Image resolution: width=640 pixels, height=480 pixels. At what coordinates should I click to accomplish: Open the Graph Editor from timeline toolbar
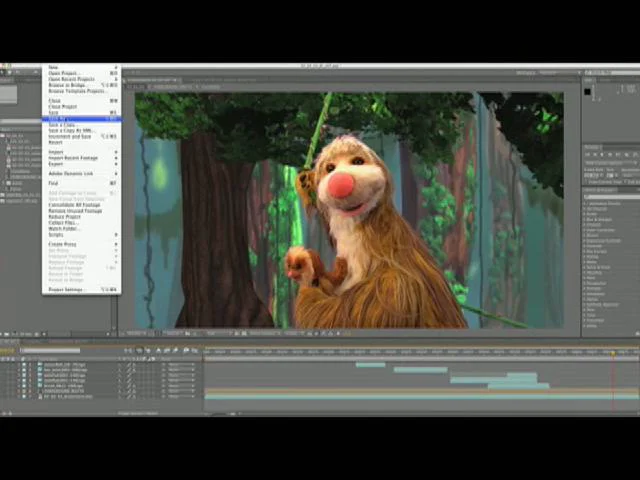click(x=195, y=350)
